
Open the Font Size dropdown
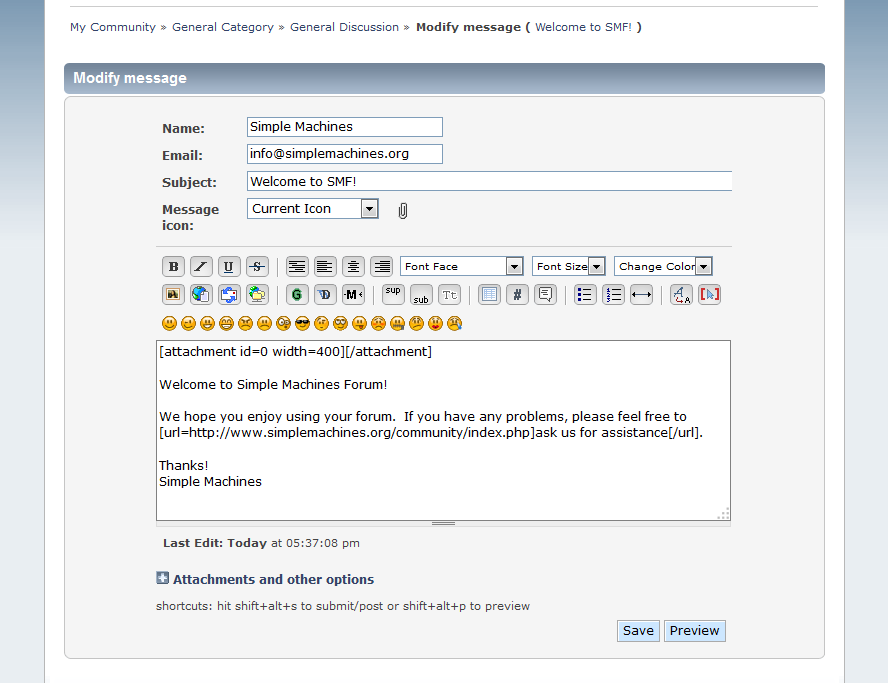pos(569,266)
